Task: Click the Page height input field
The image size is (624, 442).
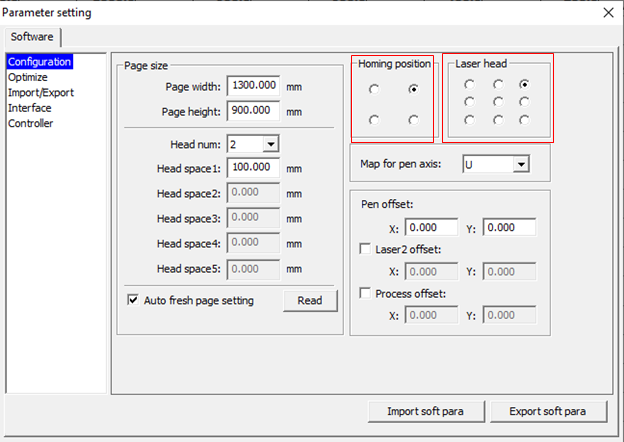Action: 253,110
